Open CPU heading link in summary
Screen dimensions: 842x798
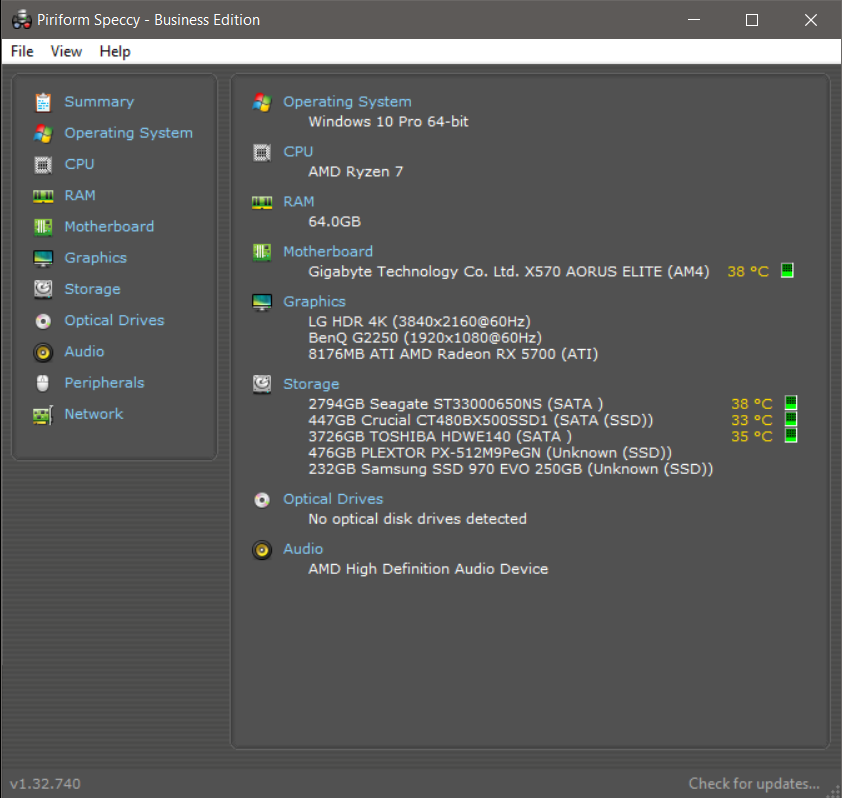pyautogui.click(x=298, y=152)
